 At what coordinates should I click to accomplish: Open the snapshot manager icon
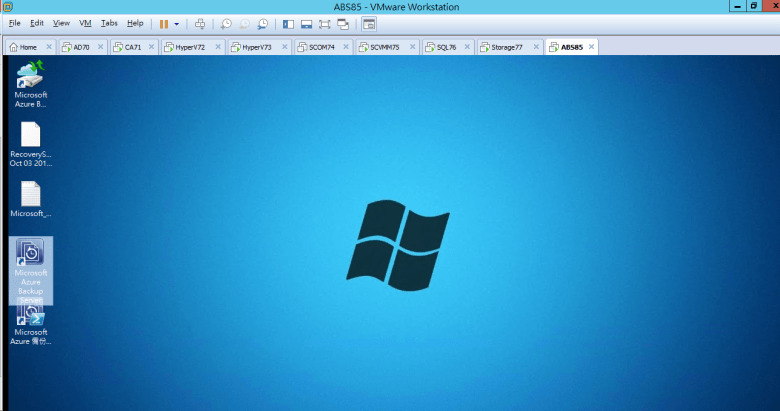click(262, 23)
